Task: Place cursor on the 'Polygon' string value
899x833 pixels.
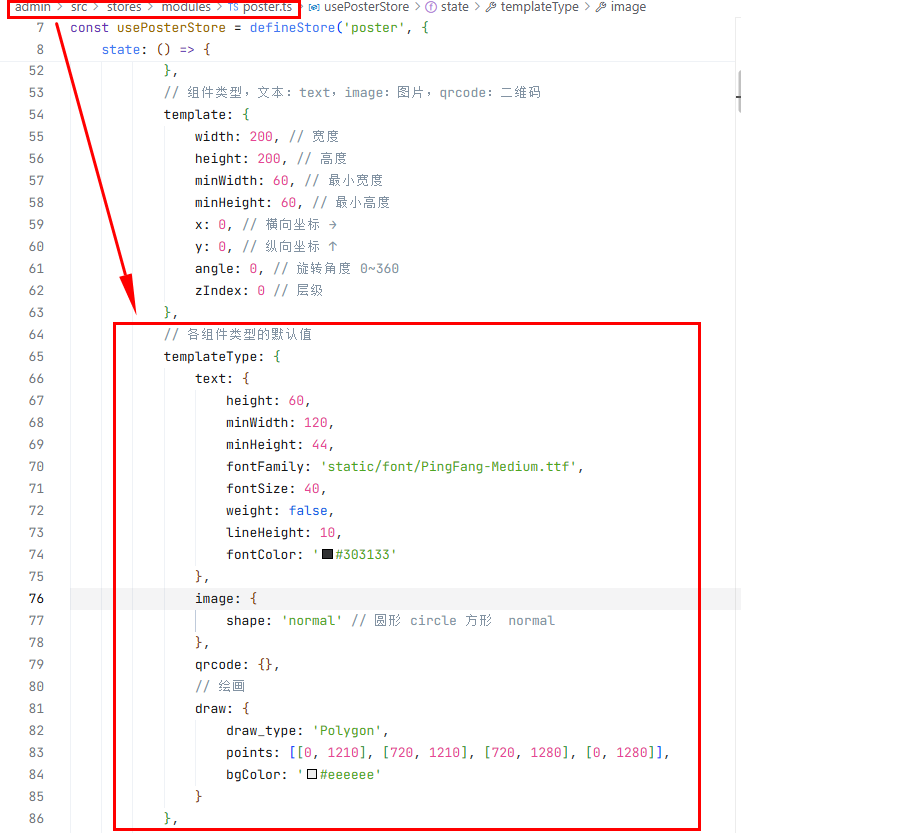Action: click(x=347, y=730)
